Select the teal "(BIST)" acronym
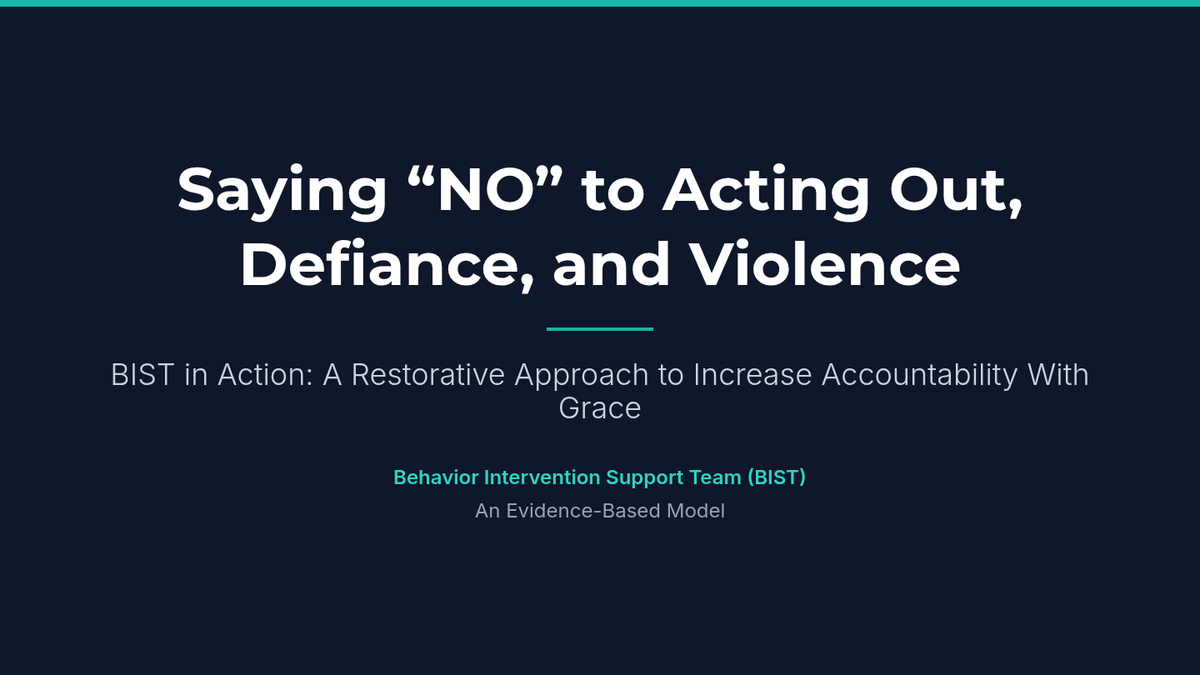 point(776,477)
